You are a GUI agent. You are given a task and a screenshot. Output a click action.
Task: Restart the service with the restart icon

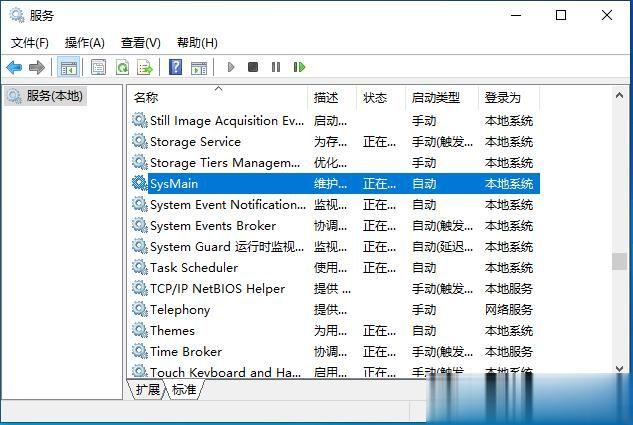coord(299,67)
